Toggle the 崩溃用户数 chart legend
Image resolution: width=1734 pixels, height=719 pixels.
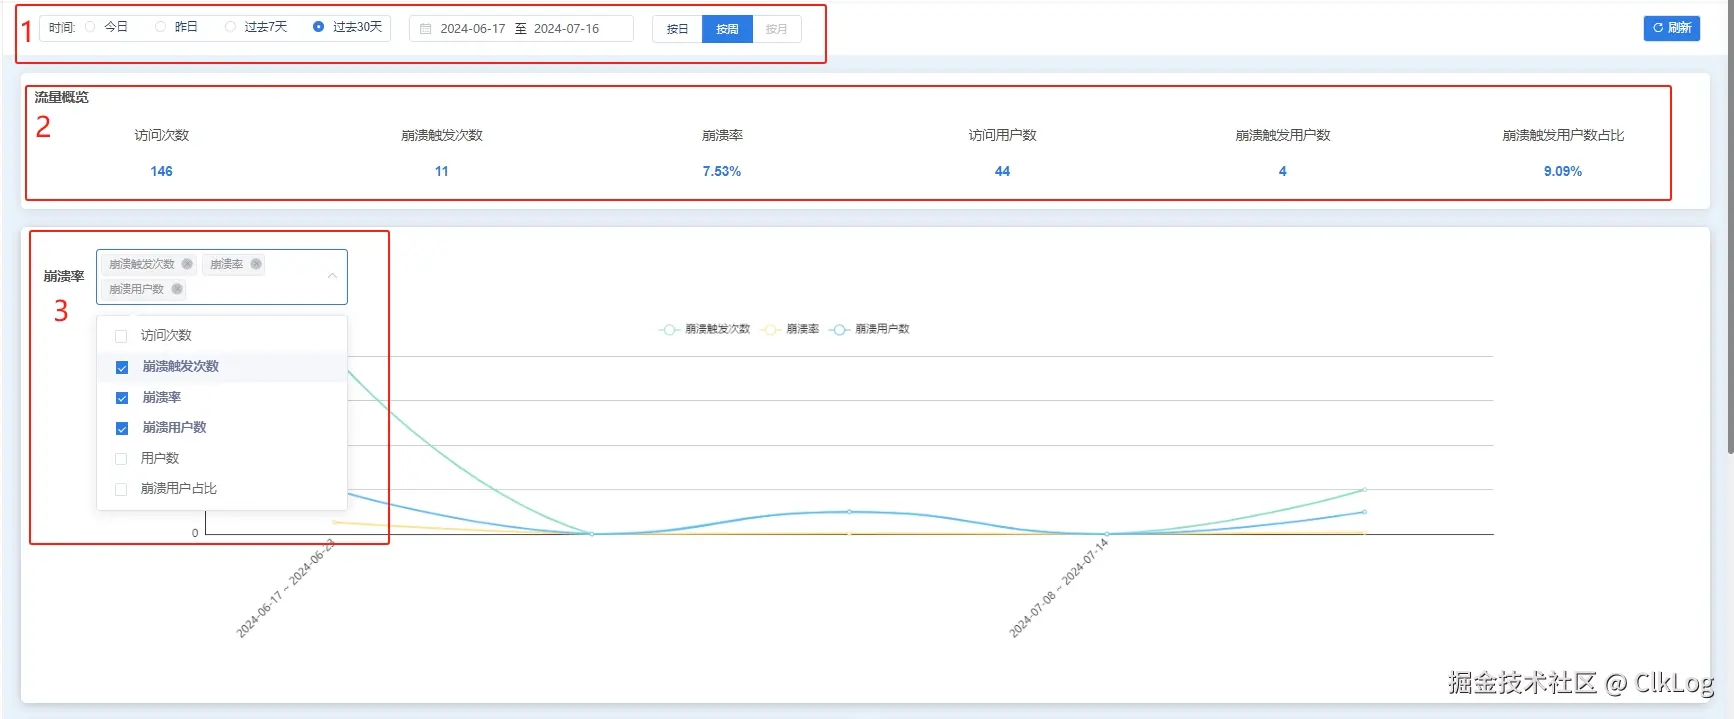tap(869, 329)
